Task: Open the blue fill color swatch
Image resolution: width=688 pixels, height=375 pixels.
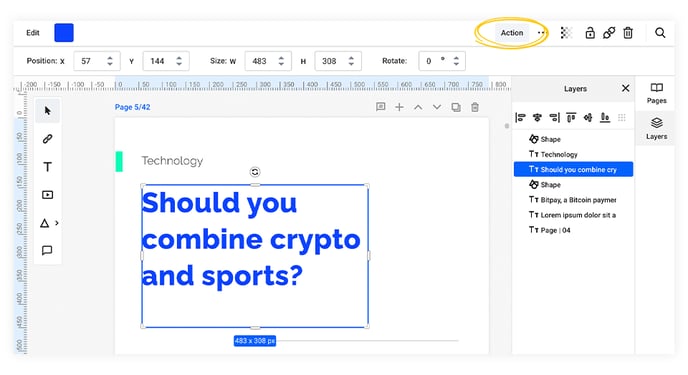Action: (x=64, y=33)
